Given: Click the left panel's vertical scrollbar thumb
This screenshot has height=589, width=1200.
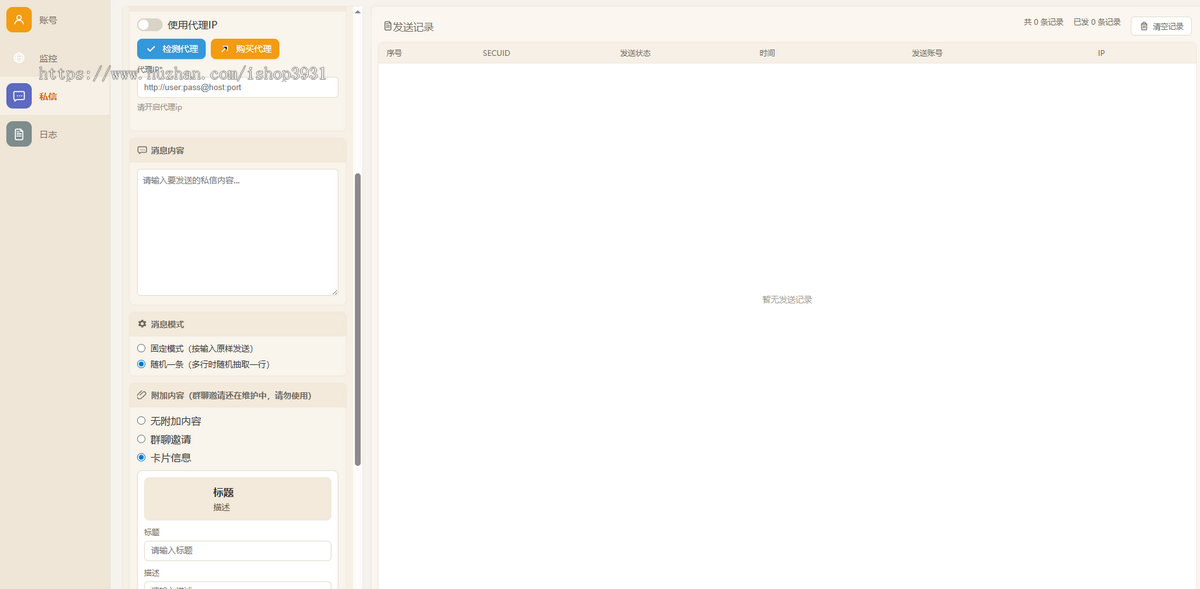Looking at the screenshot, I should point(358,319).
